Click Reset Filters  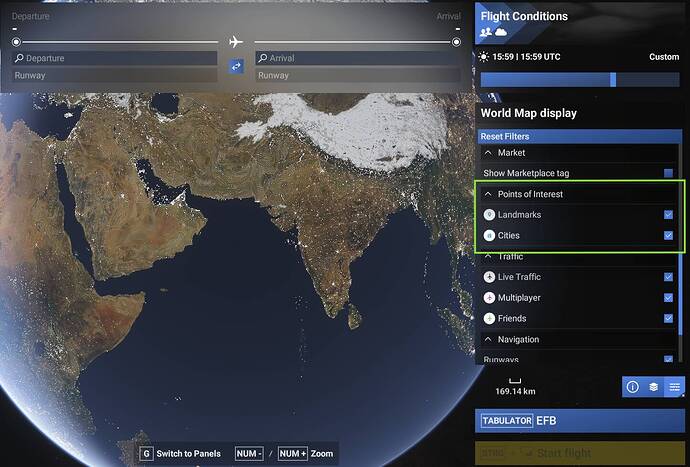580,136
